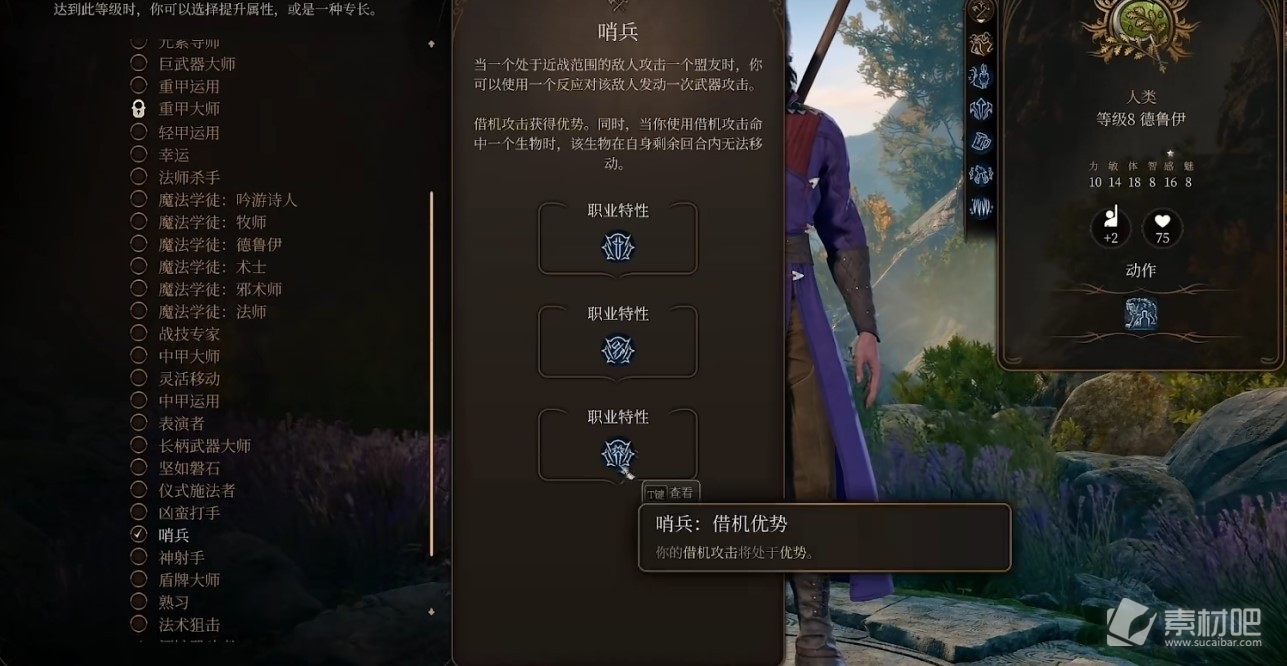Click the action icon under 动作
1287x666 pixels.
[x=1141, y=313]
